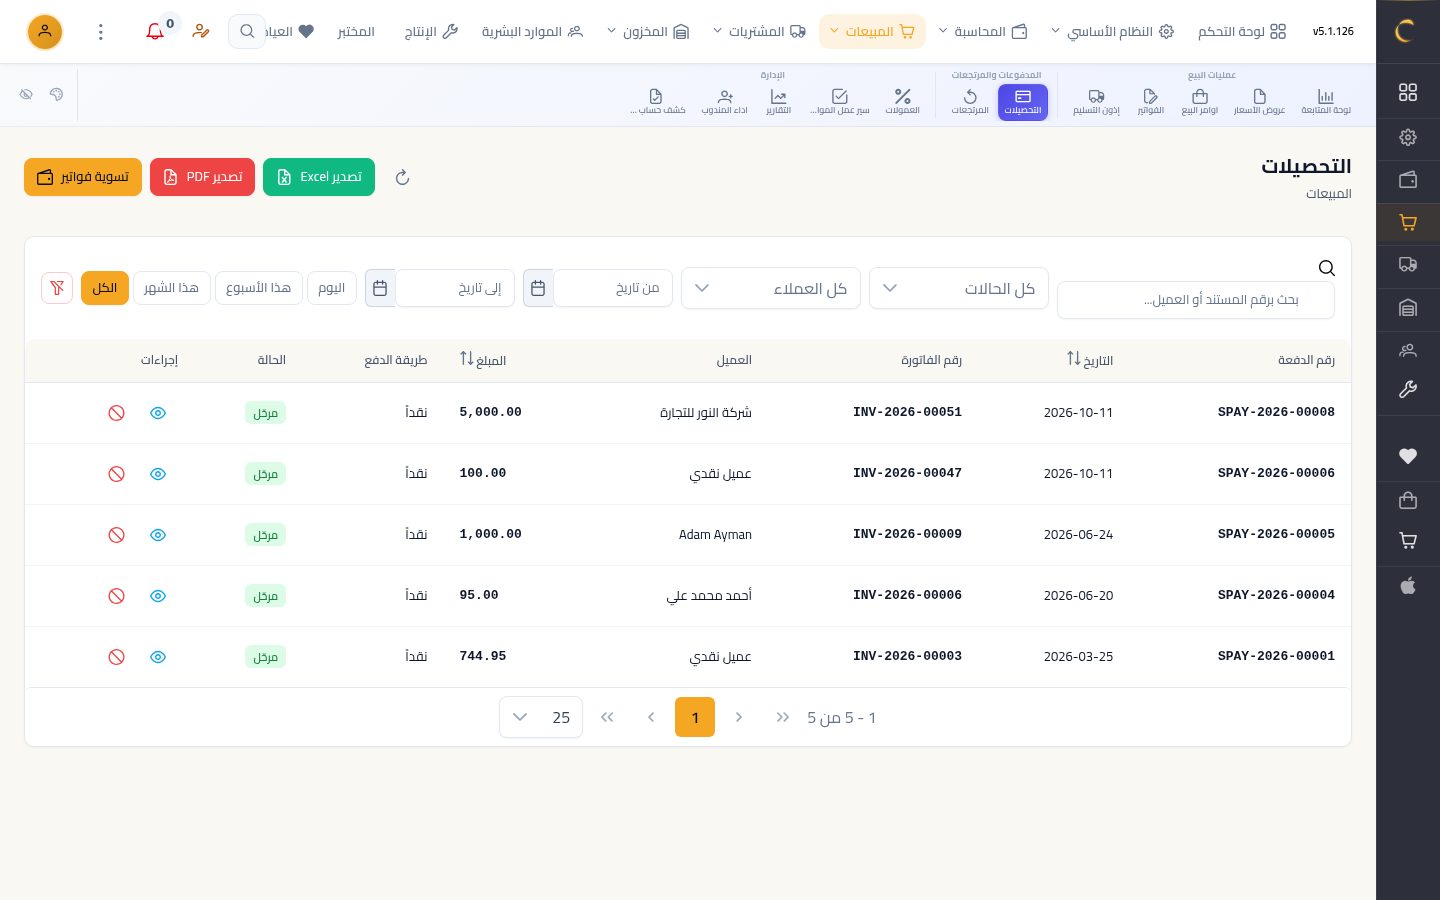The height and width of the screenshot is (900, 1440).
Task: Open عروض الأسعار quotations
Action: click(x=1259, y=102)
